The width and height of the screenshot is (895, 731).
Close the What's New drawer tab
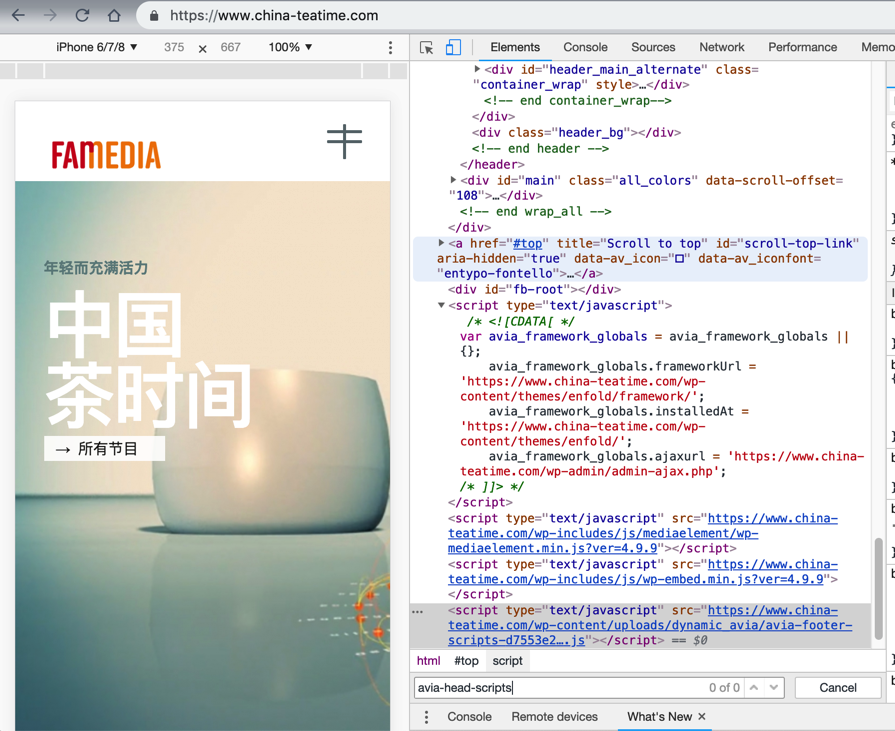(x=702, y=717)
